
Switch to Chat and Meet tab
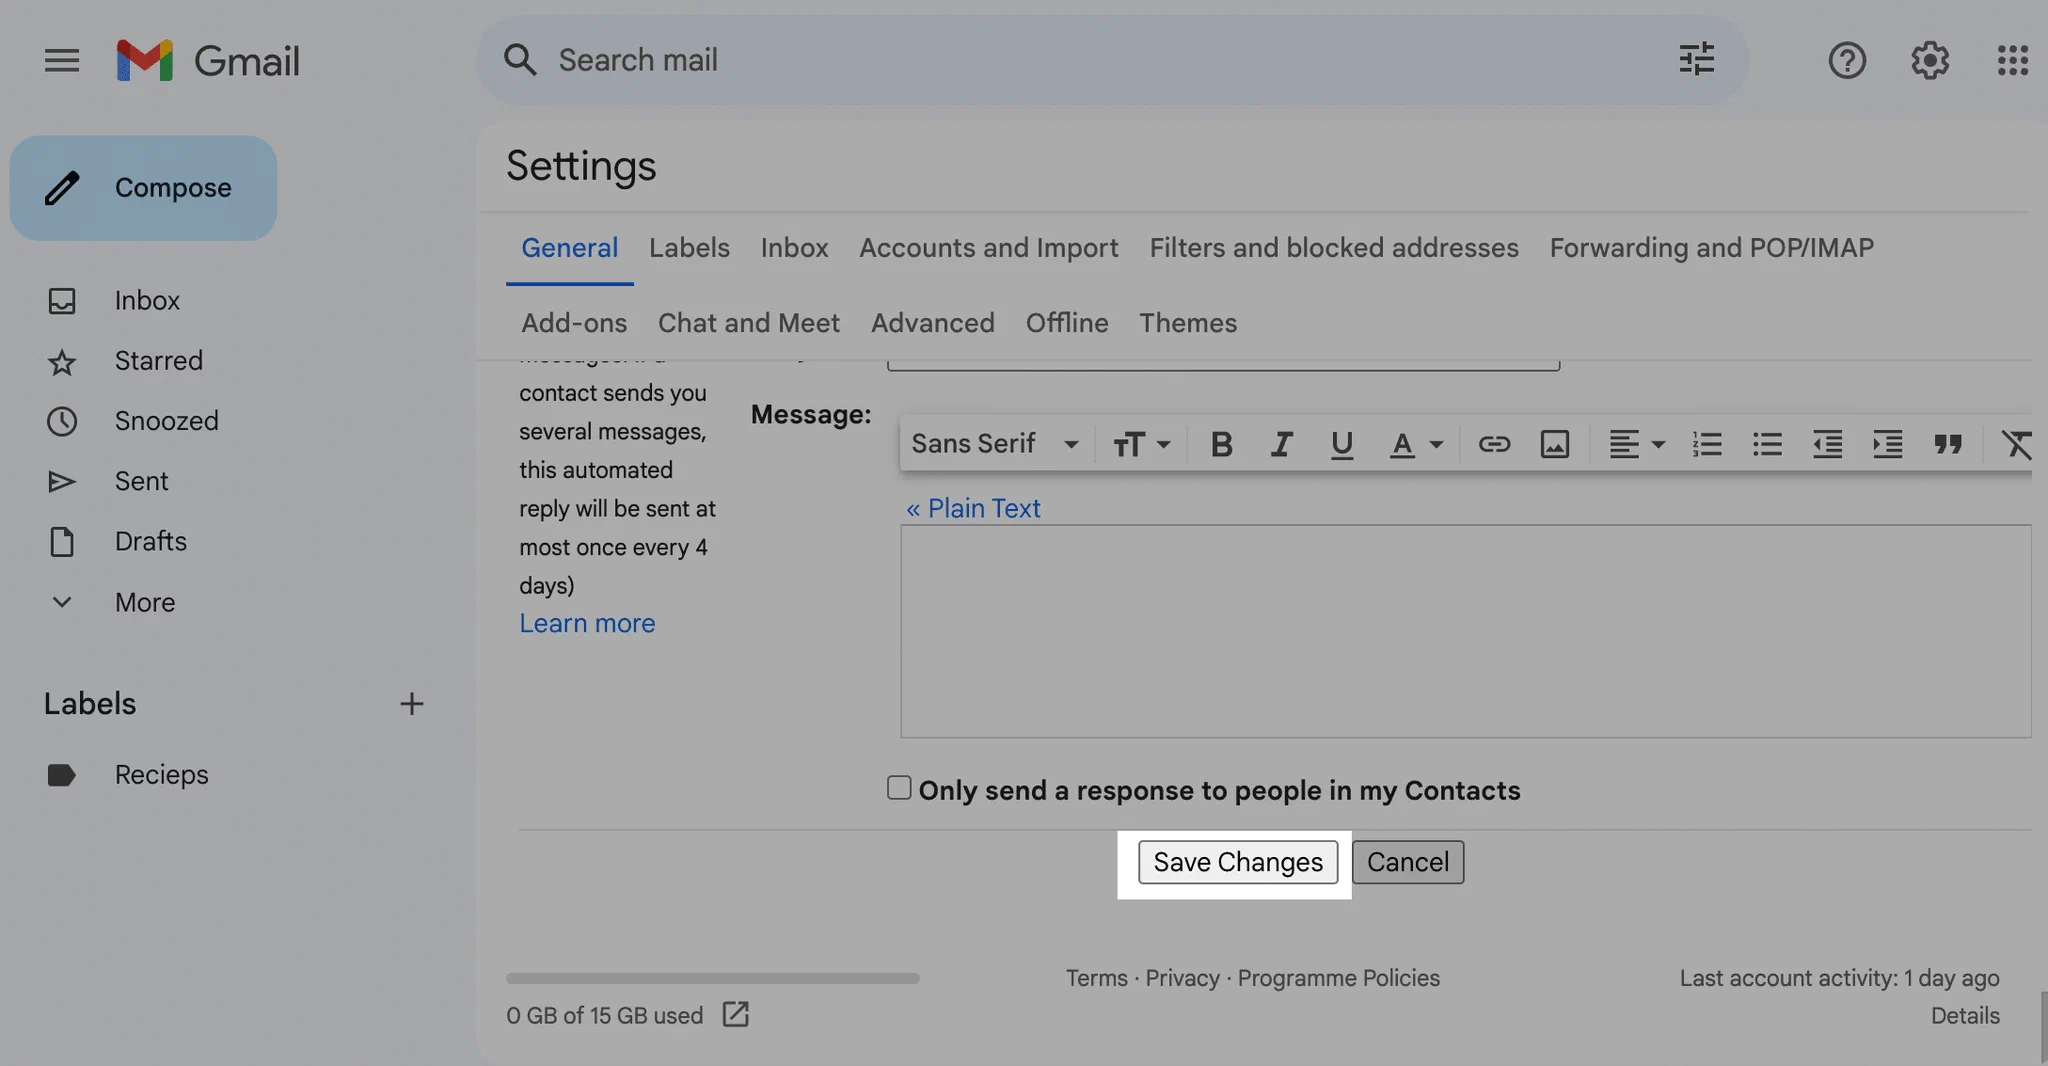point(749,323)
